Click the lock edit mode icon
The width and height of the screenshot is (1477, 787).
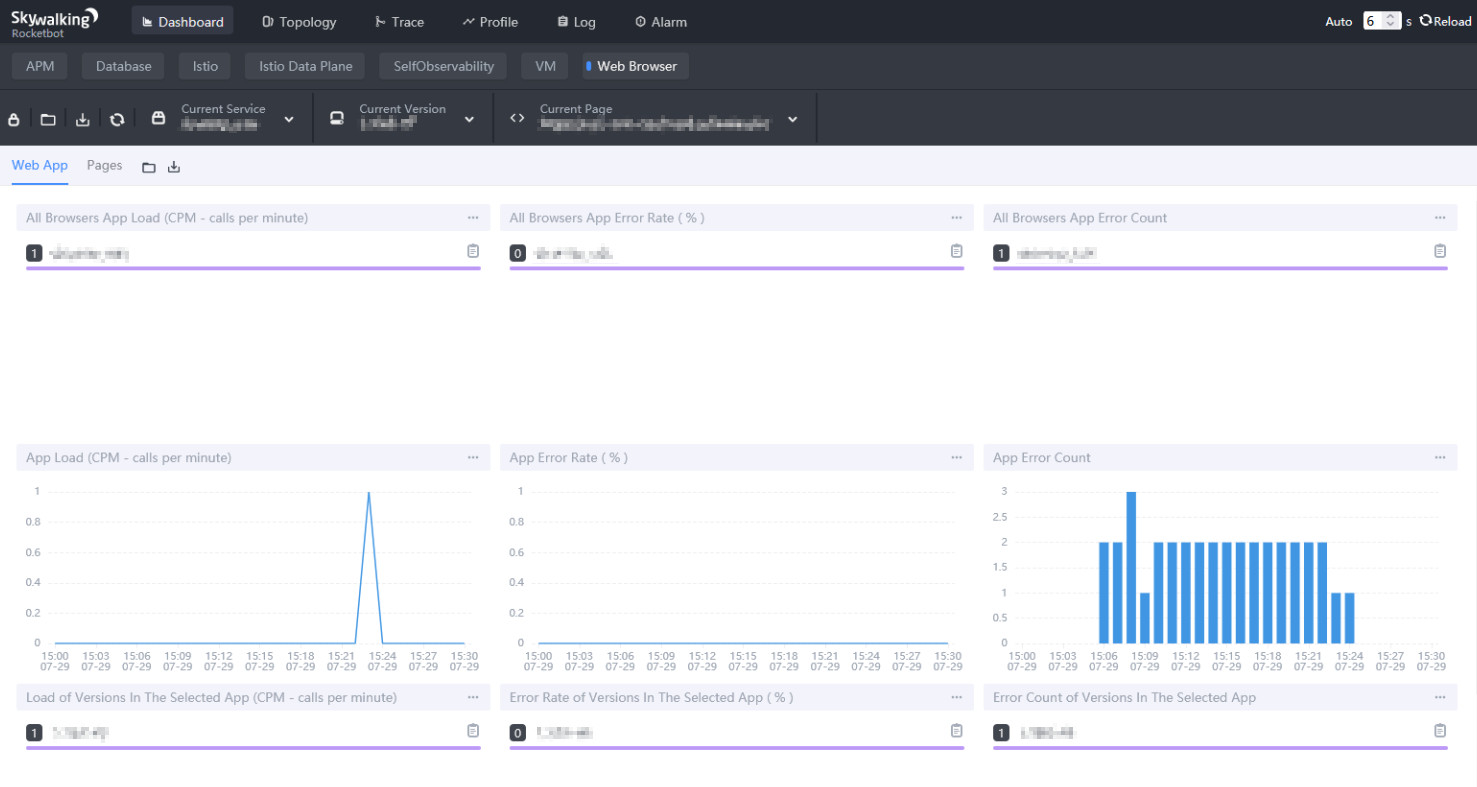coord(14,119)
